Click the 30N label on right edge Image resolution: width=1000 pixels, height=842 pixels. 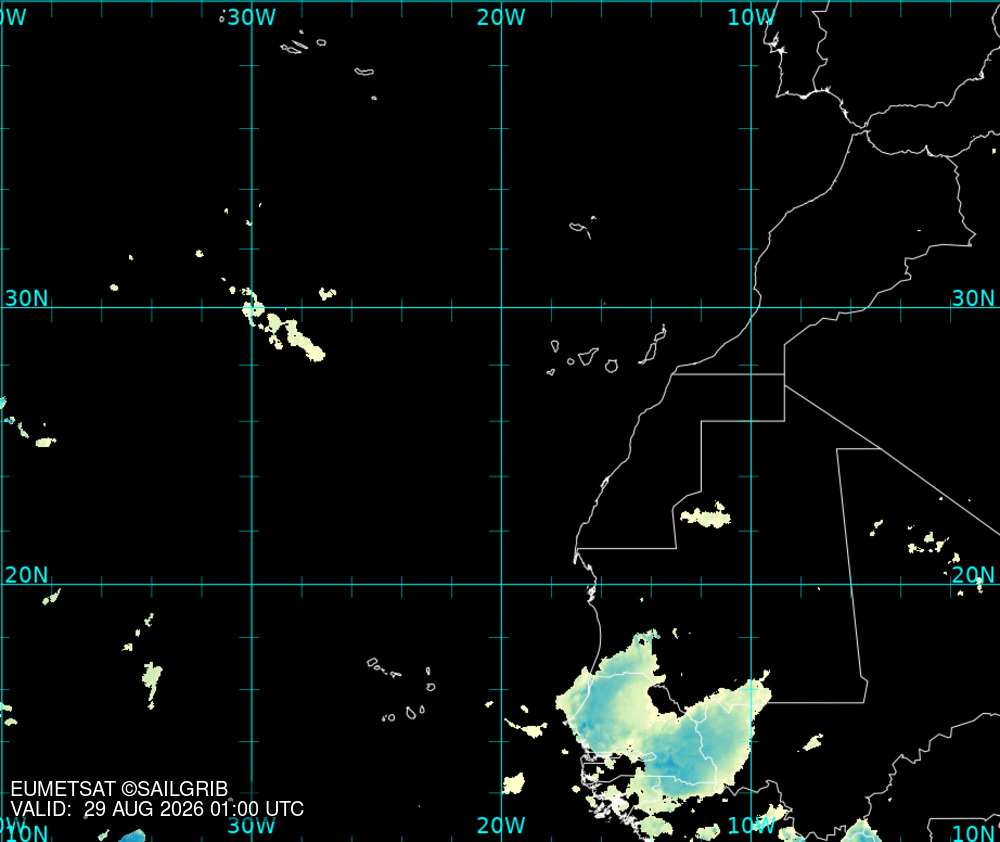pyautogui.click(x=973, y=298)
